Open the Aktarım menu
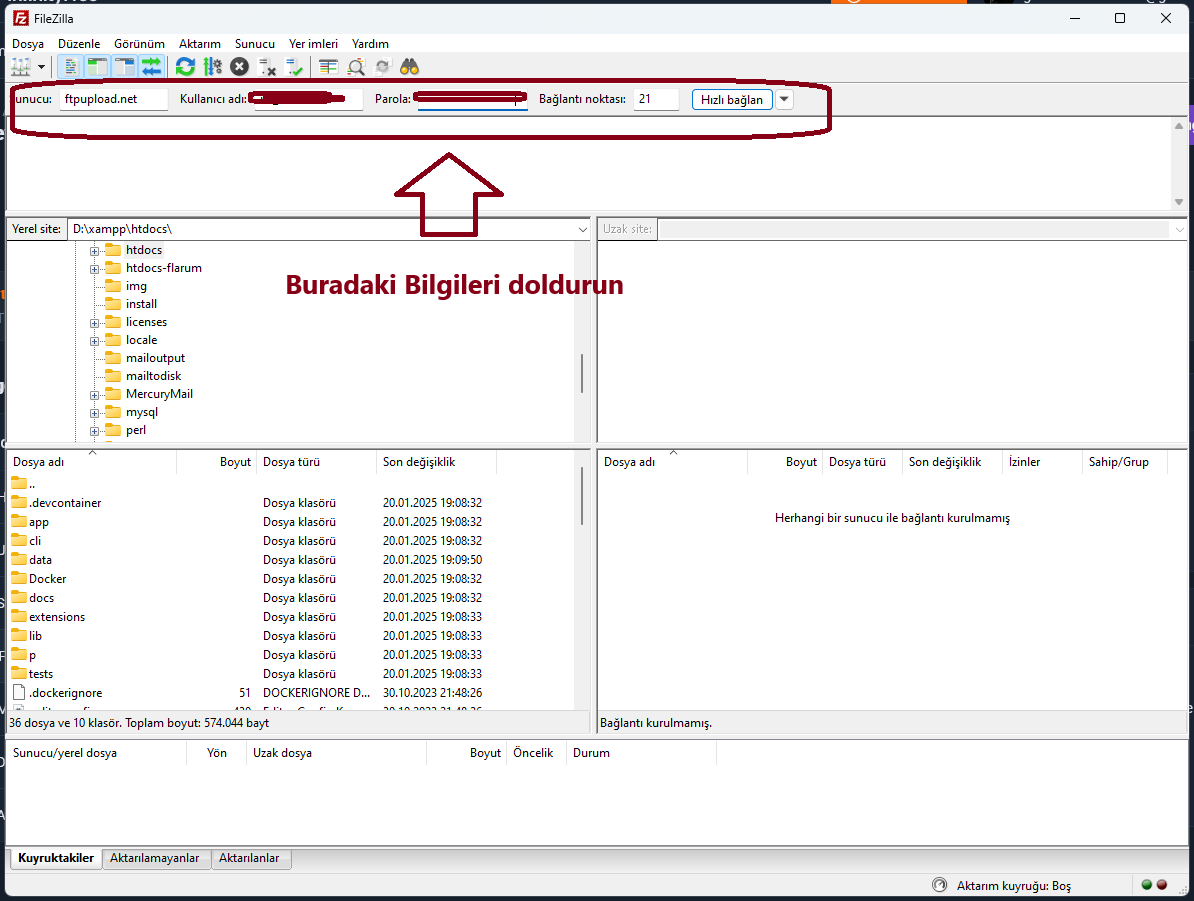 200,44
